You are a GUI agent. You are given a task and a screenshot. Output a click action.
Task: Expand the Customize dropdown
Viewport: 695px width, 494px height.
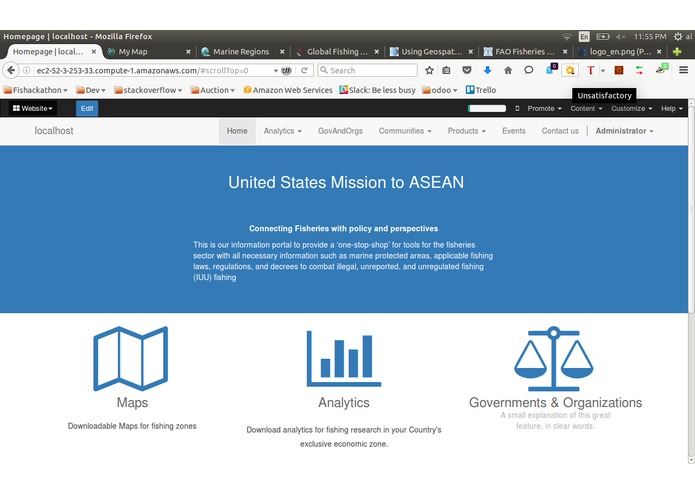tap(632, 109)
